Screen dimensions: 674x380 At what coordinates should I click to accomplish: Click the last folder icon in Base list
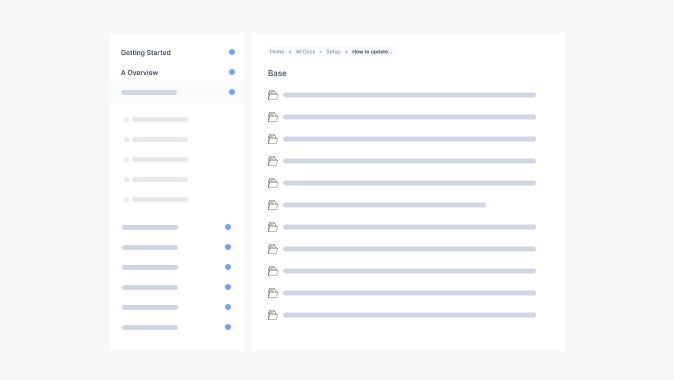[273, 315]
